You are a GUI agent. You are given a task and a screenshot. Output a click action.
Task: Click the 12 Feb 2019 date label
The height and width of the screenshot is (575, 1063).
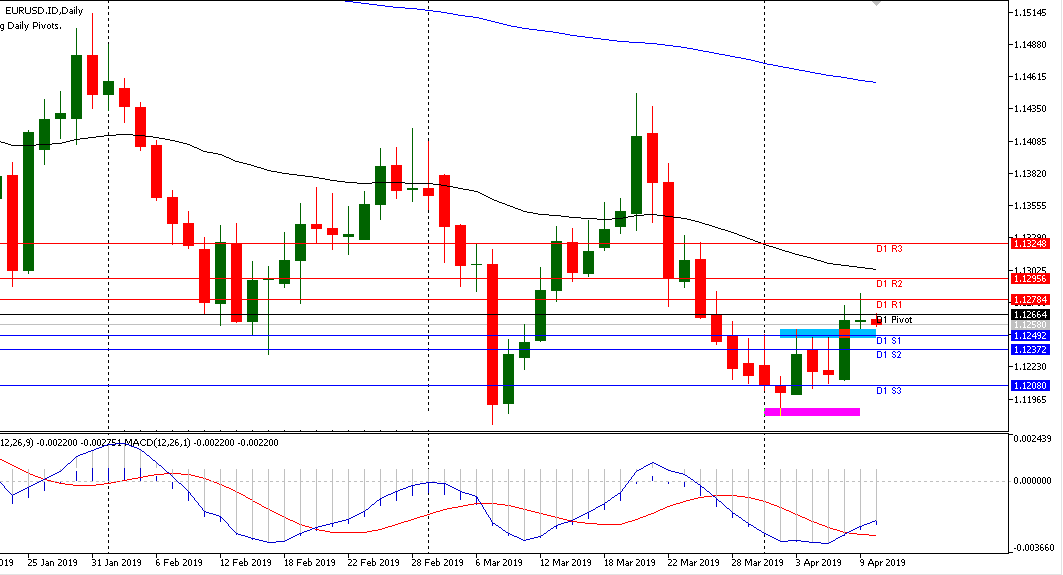245,563
